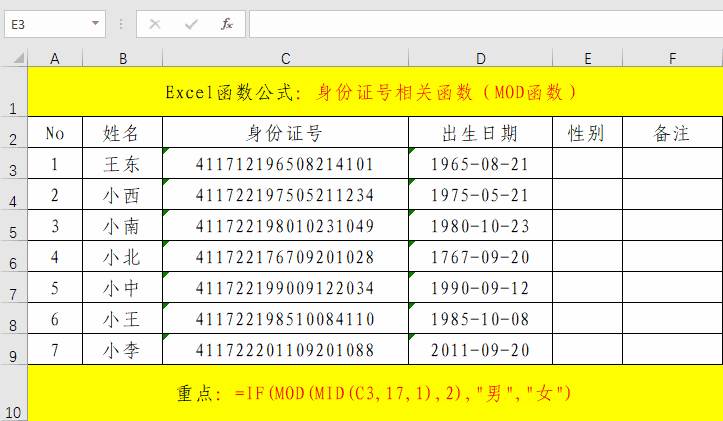
Task: Click the '出生日期' header cell
Action: coord(480,133)
